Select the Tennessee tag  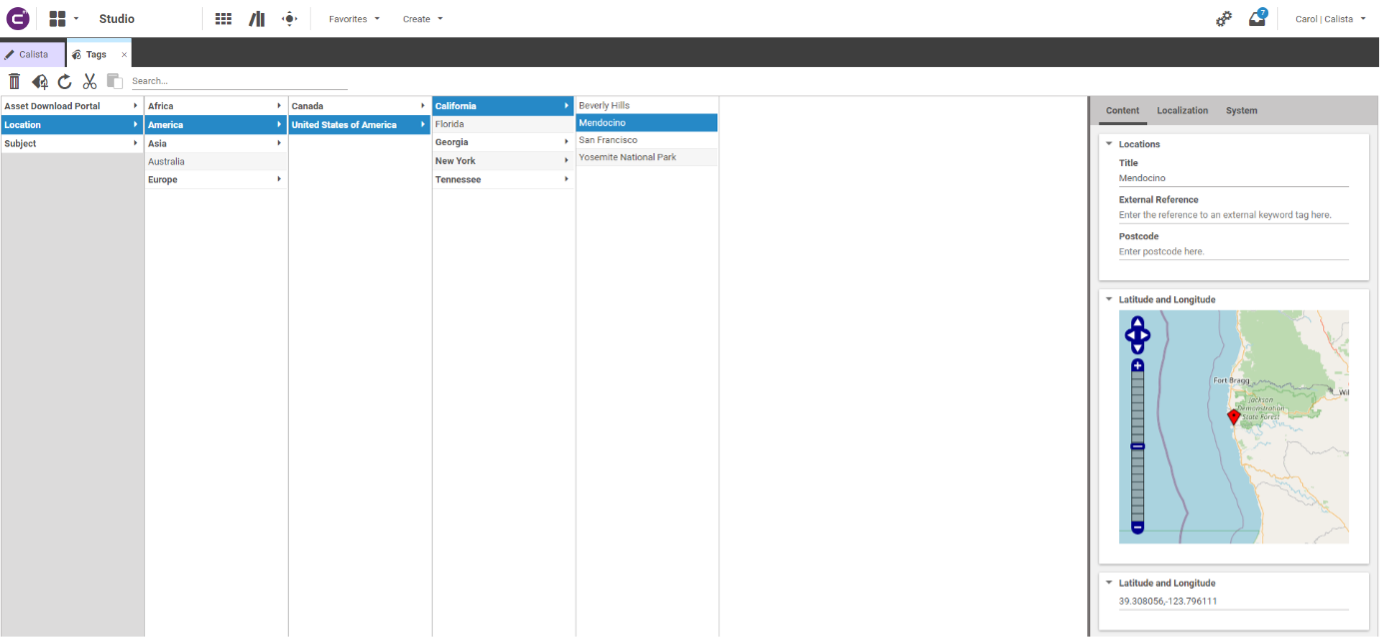503,180
